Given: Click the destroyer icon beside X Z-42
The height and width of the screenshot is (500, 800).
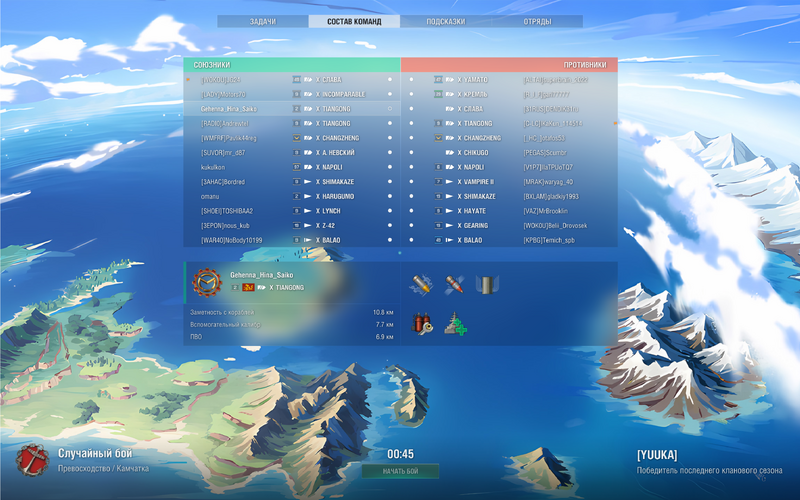Looking at the screenshot, I should point(308,226).
